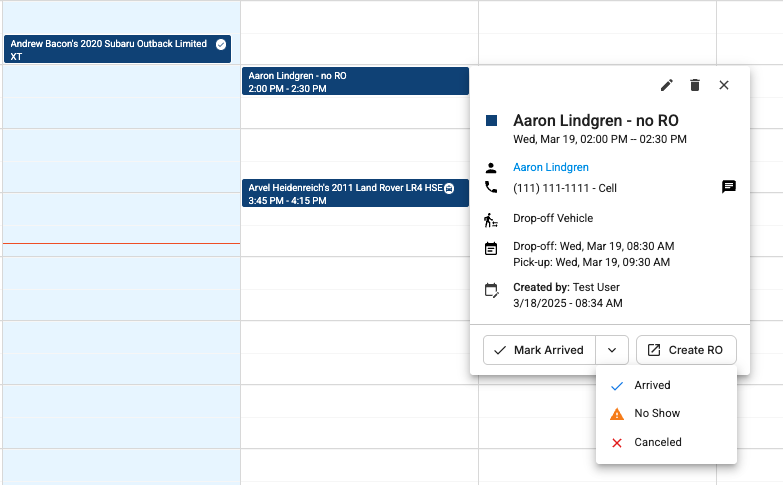The height and width of the screenshot is (485, 783).
Task: Close the appointment details popup
Action: click(724, 85)
